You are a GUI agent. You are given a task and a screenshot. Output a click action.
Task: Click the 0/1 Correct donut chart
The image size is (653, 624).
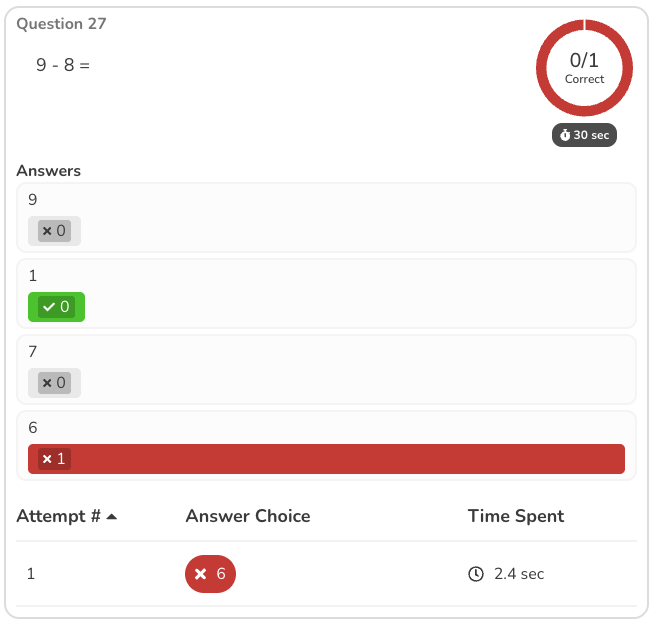[x=584, y=68]
